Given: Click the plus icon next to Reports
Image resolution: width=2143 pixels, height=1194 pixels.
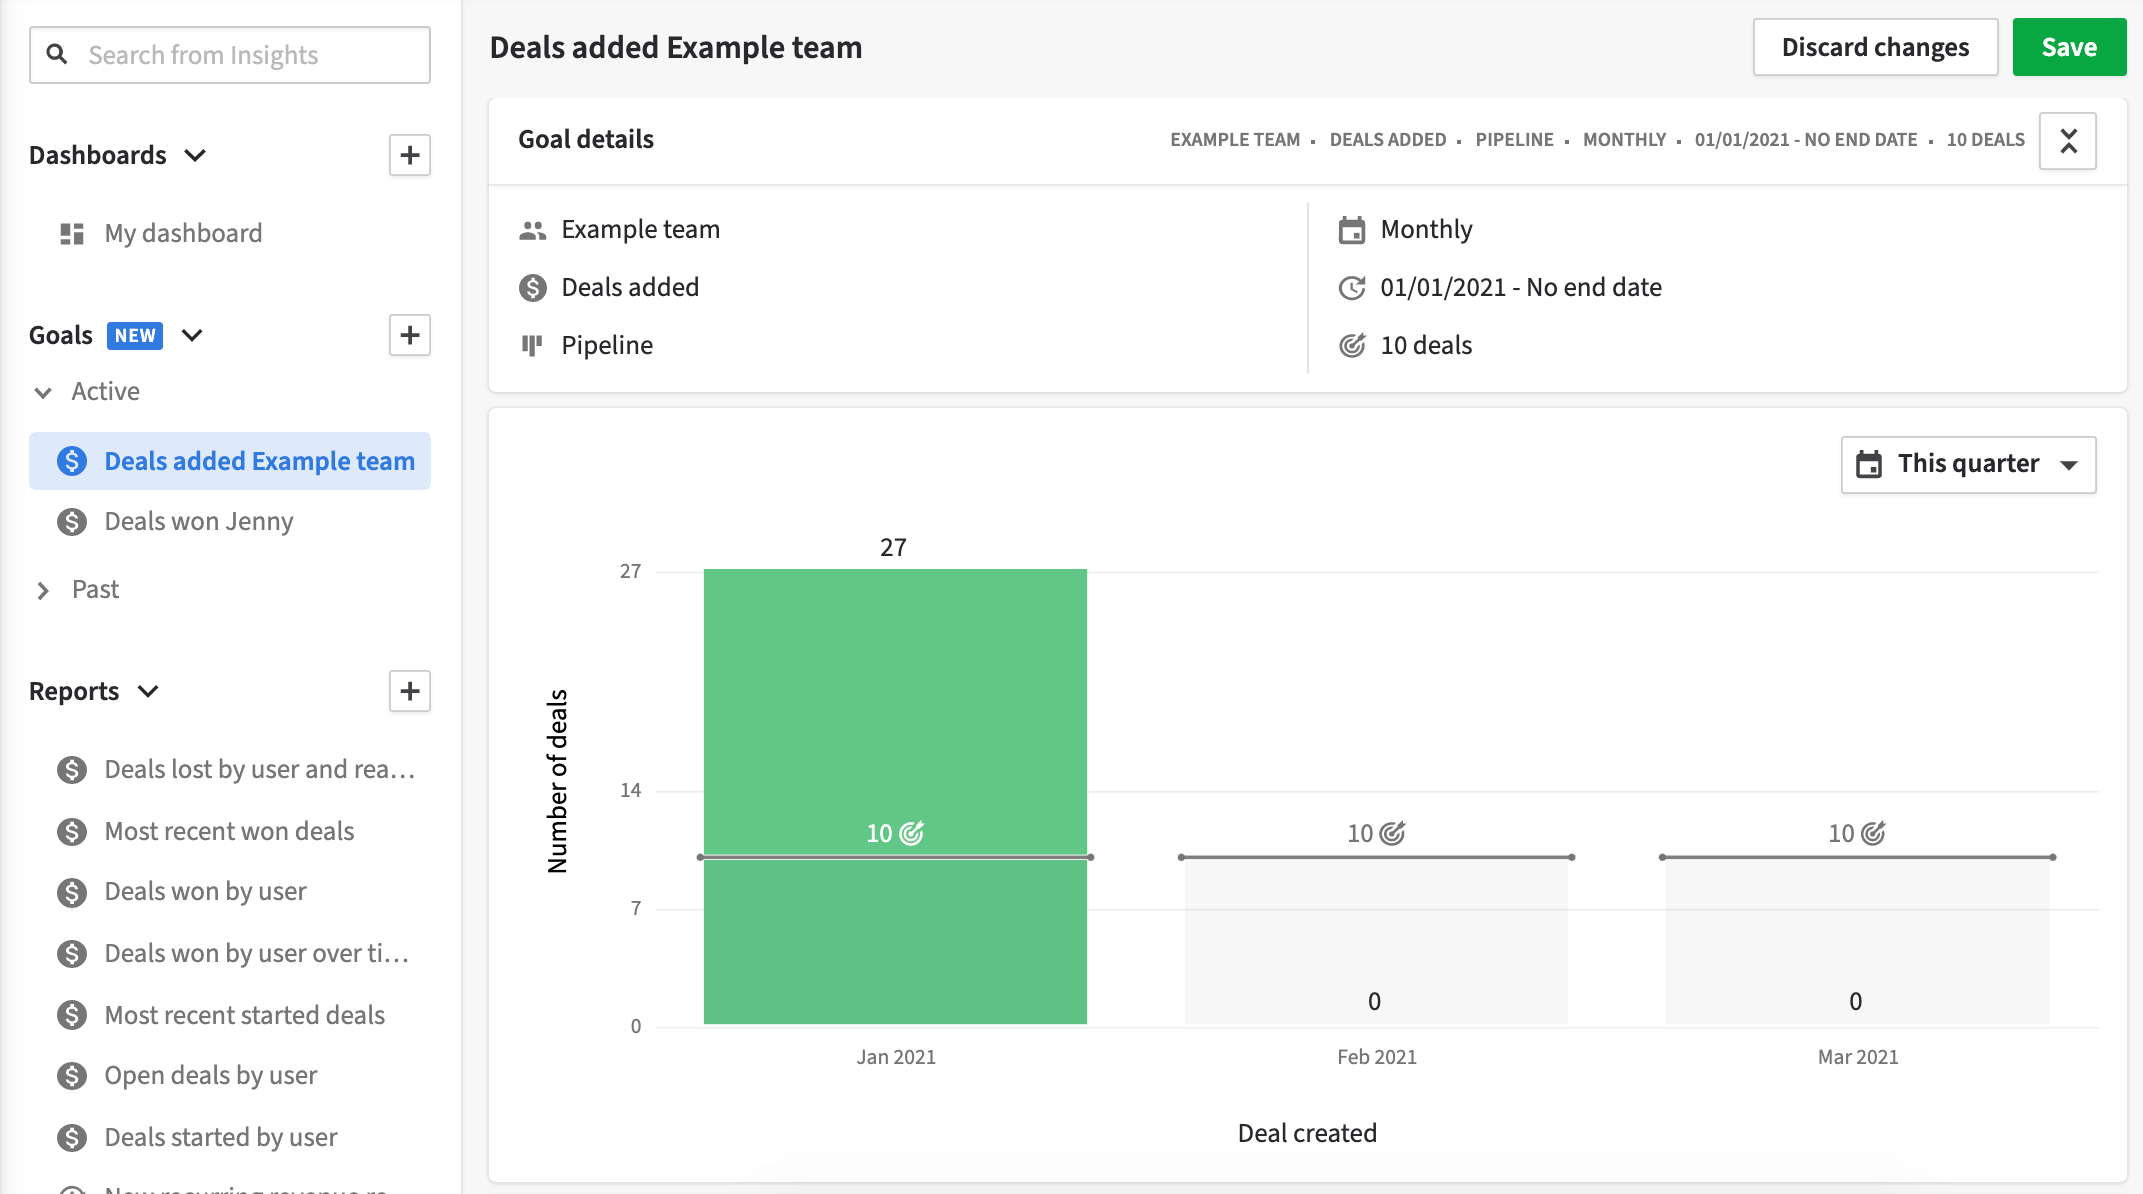Looking at the screenshot, I should pos(409,691).
